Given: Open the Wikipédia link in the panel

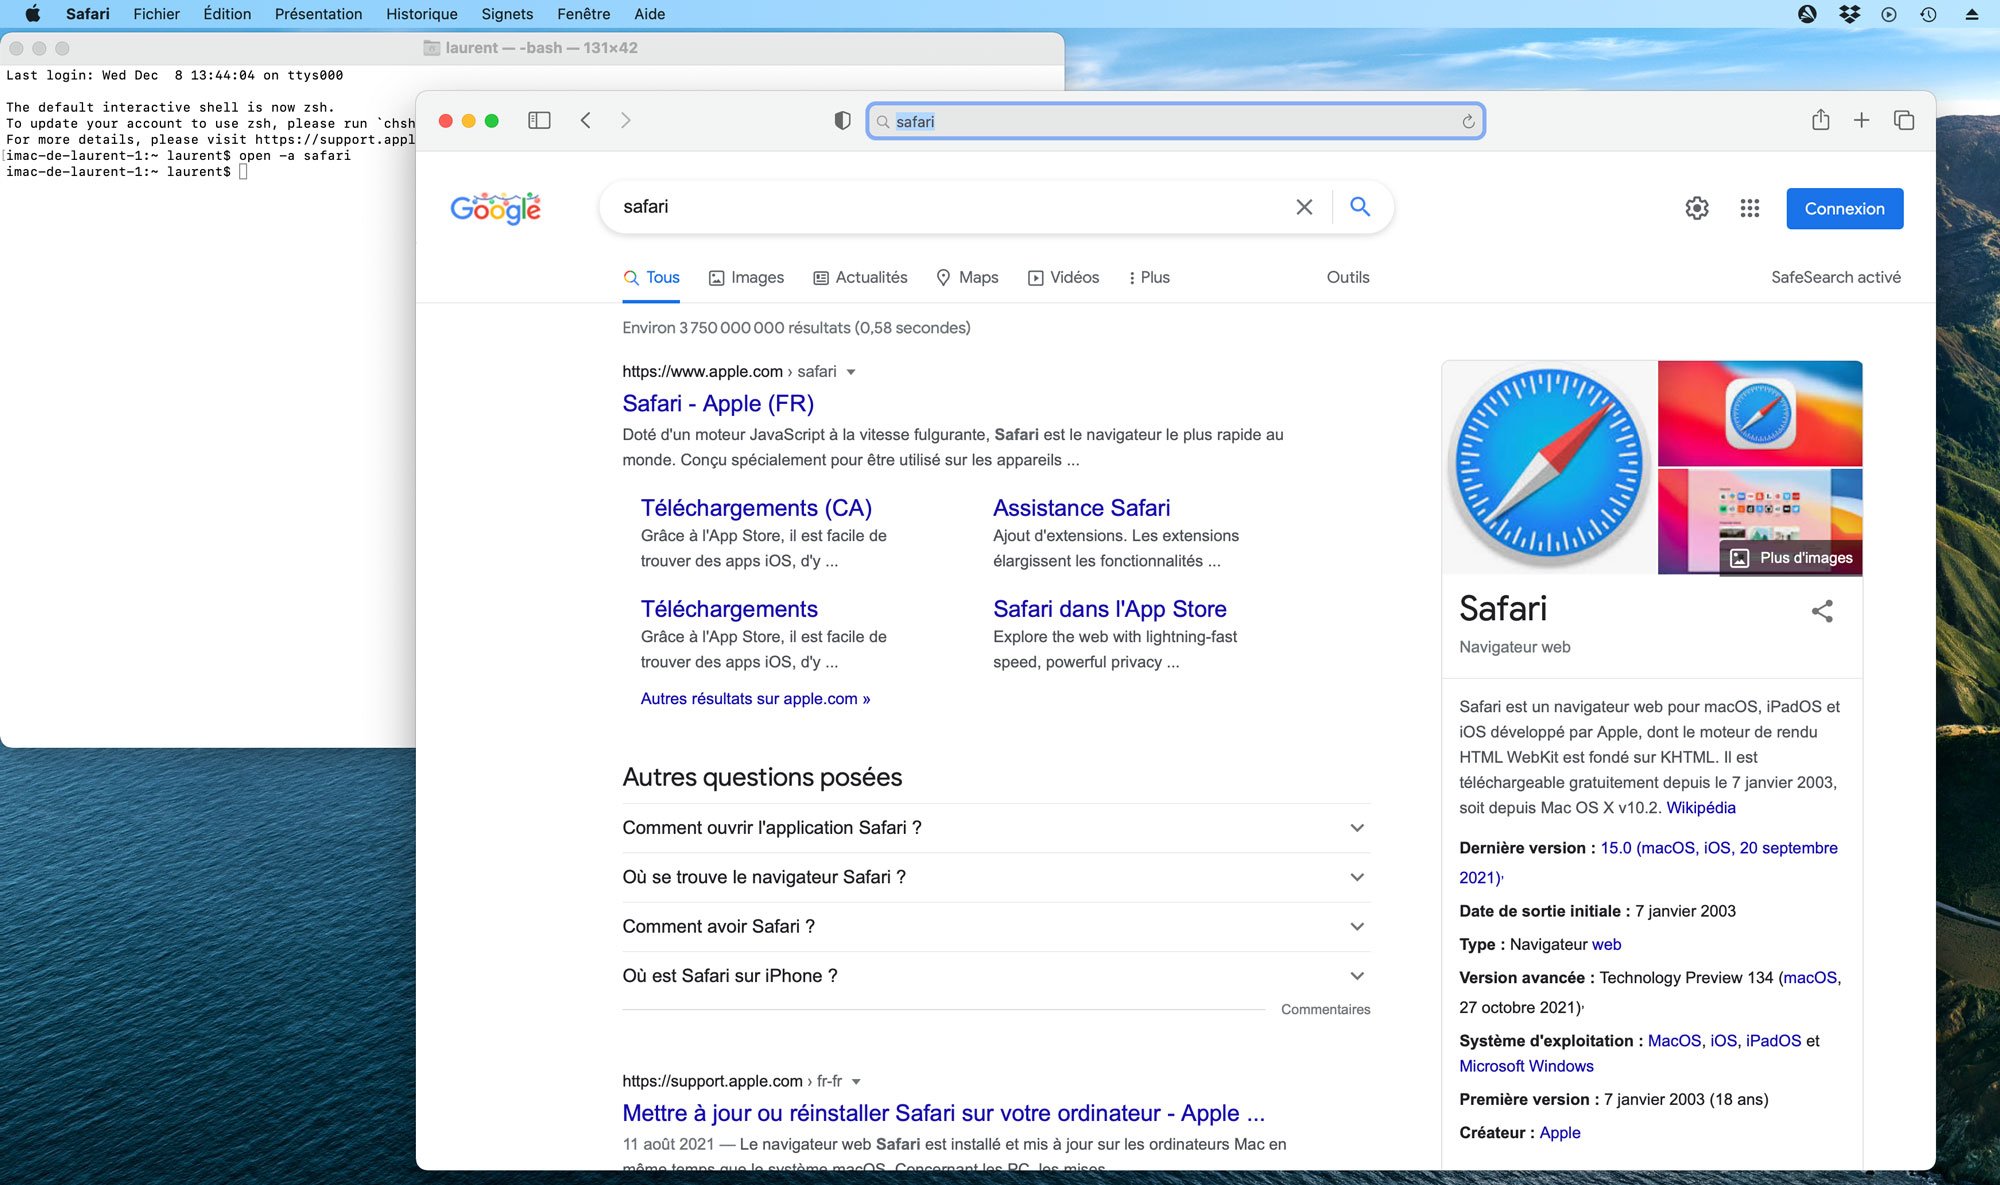Looking at the screenshot, I should click(1701, 808).
